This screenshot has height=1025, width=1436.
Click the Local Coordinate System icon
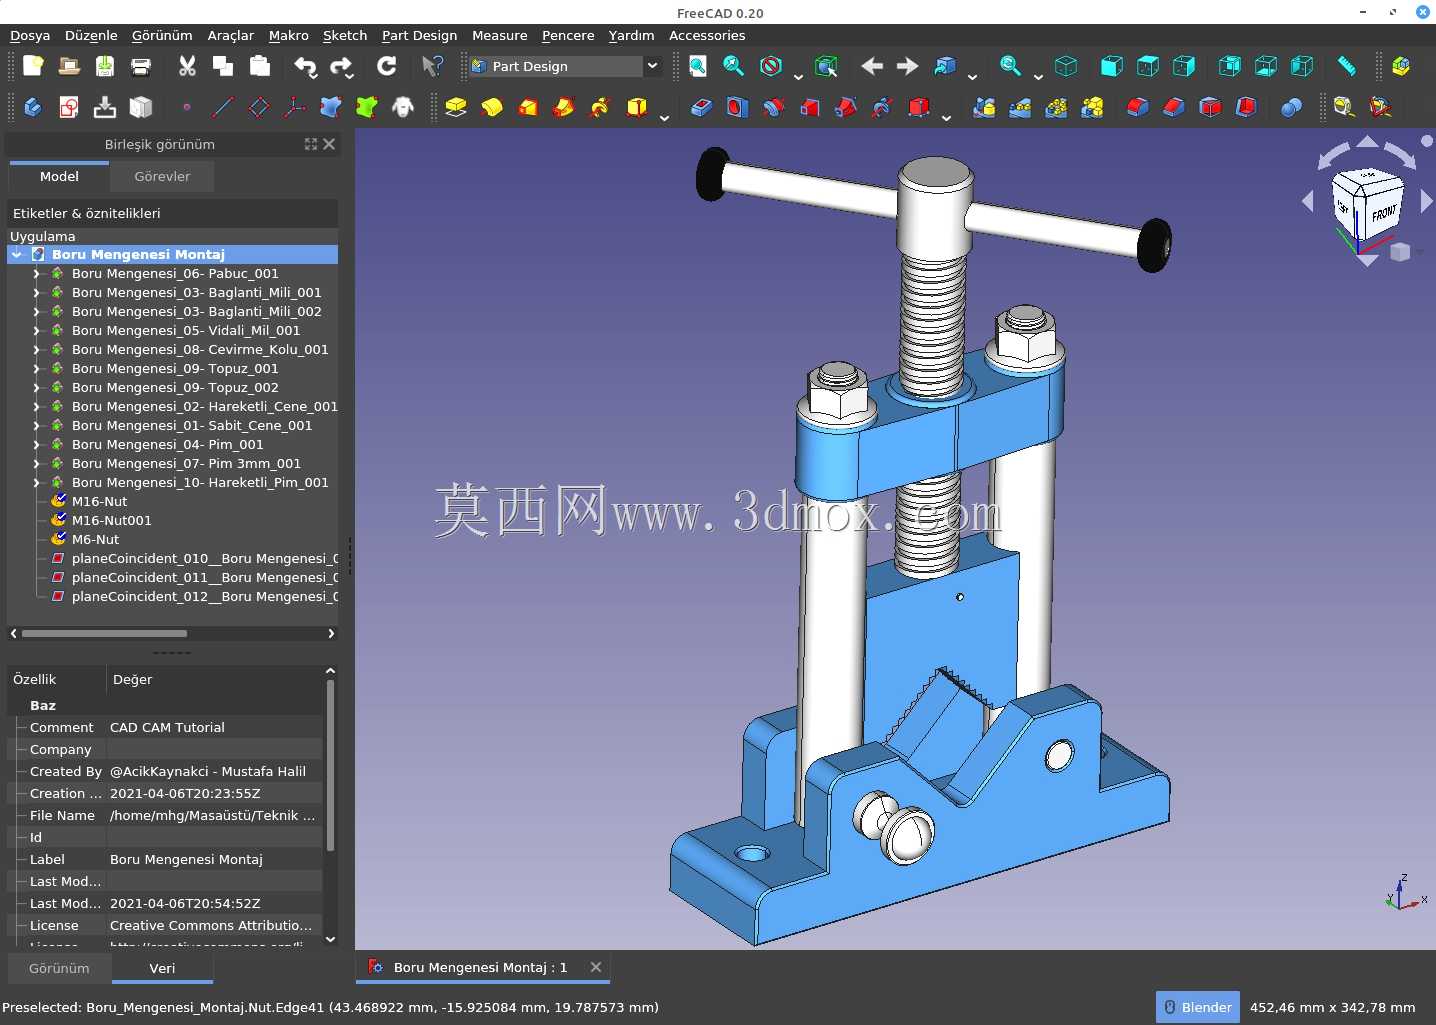click(295, 107)
